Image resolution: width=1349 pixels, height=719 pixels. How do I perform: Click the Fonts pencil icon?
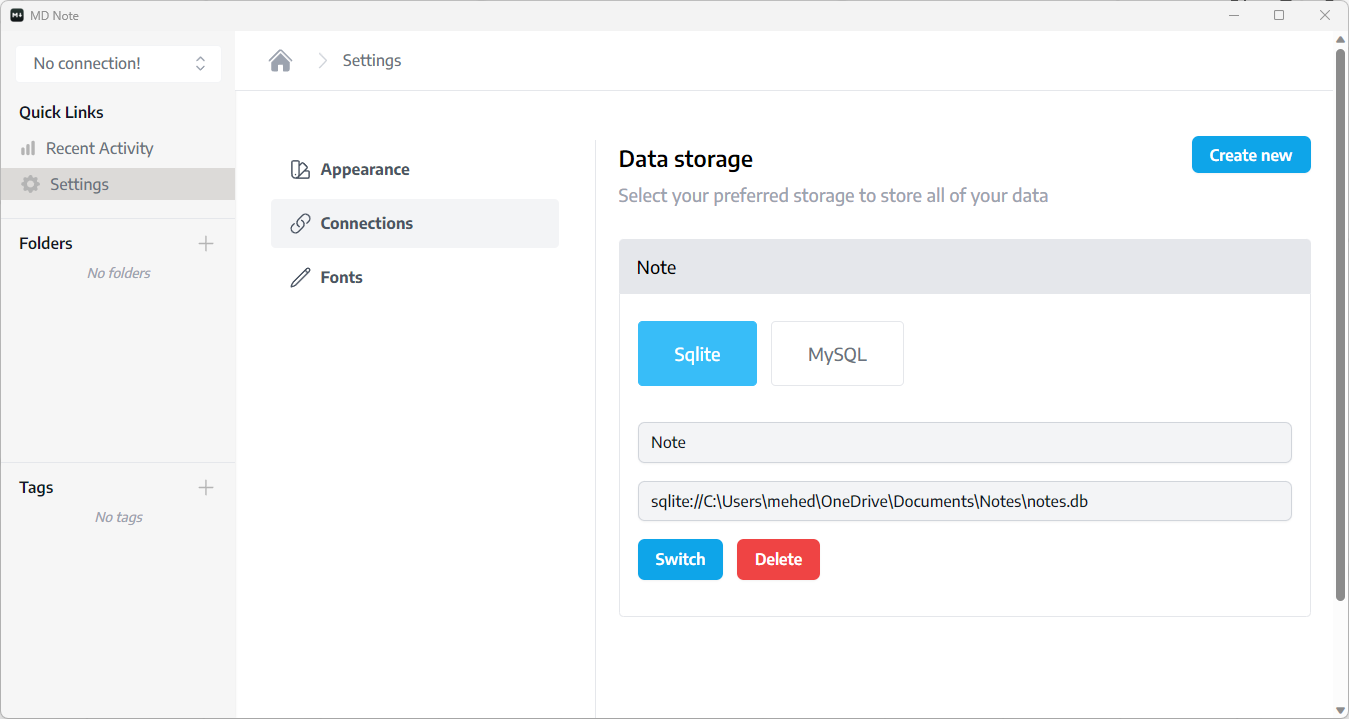(300, 277)
